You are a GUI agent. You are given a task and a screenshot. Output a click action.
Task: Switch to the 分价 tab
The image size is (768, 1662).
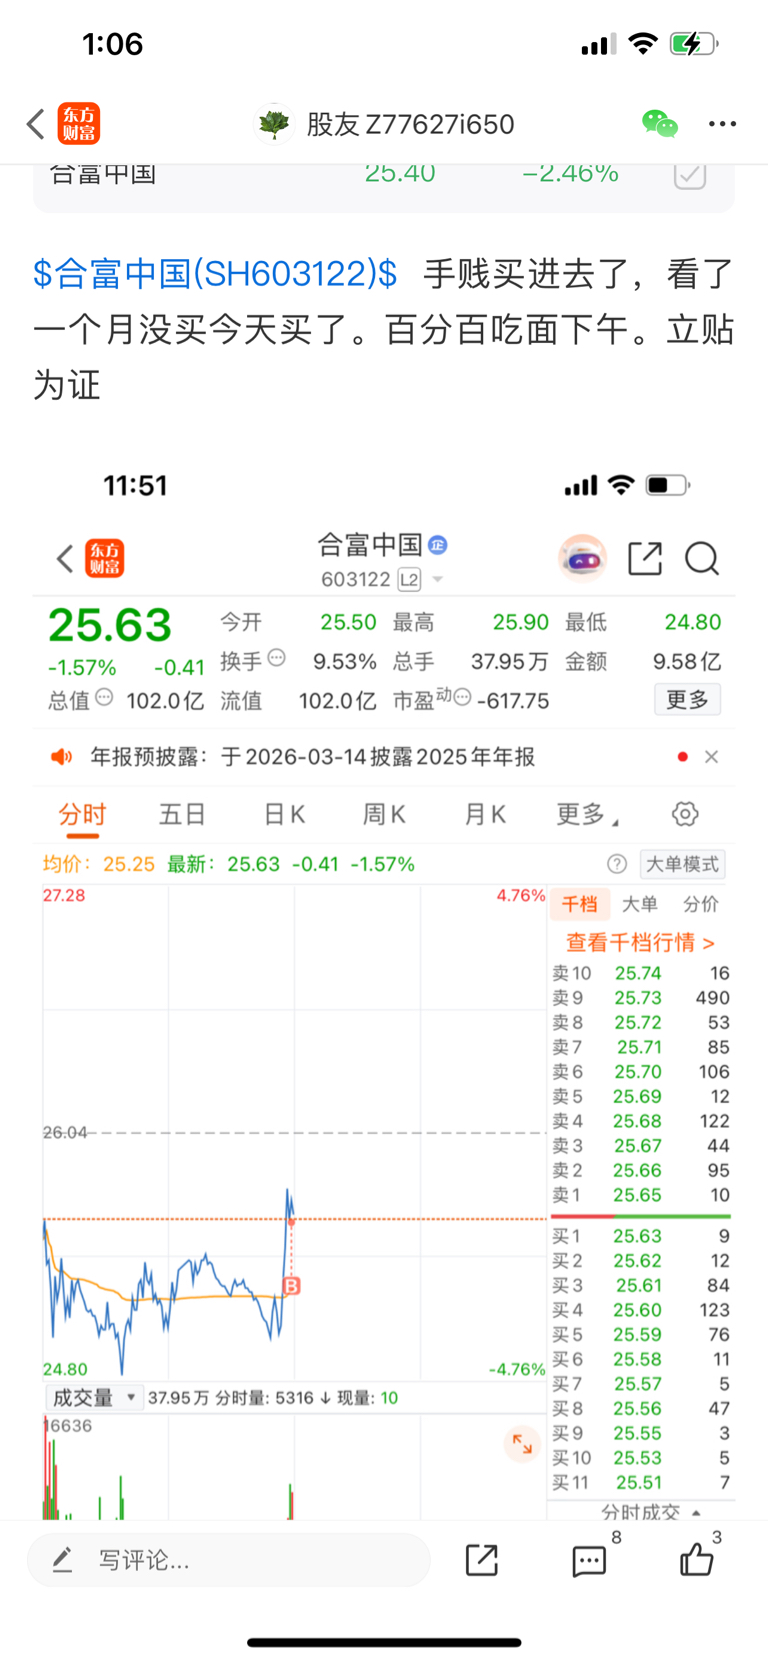[701, 904]
